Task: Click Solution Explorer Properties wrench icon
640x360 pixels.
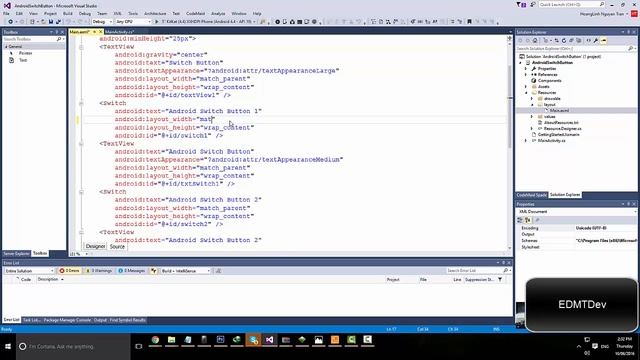Action: (596, 40)
